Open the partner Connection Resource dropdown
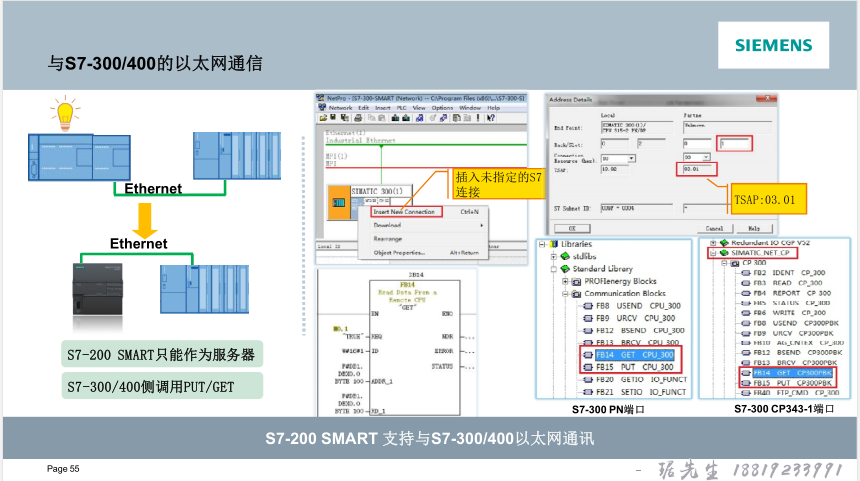This screenshot has height=481, width=860. click(x=706, y=157)
